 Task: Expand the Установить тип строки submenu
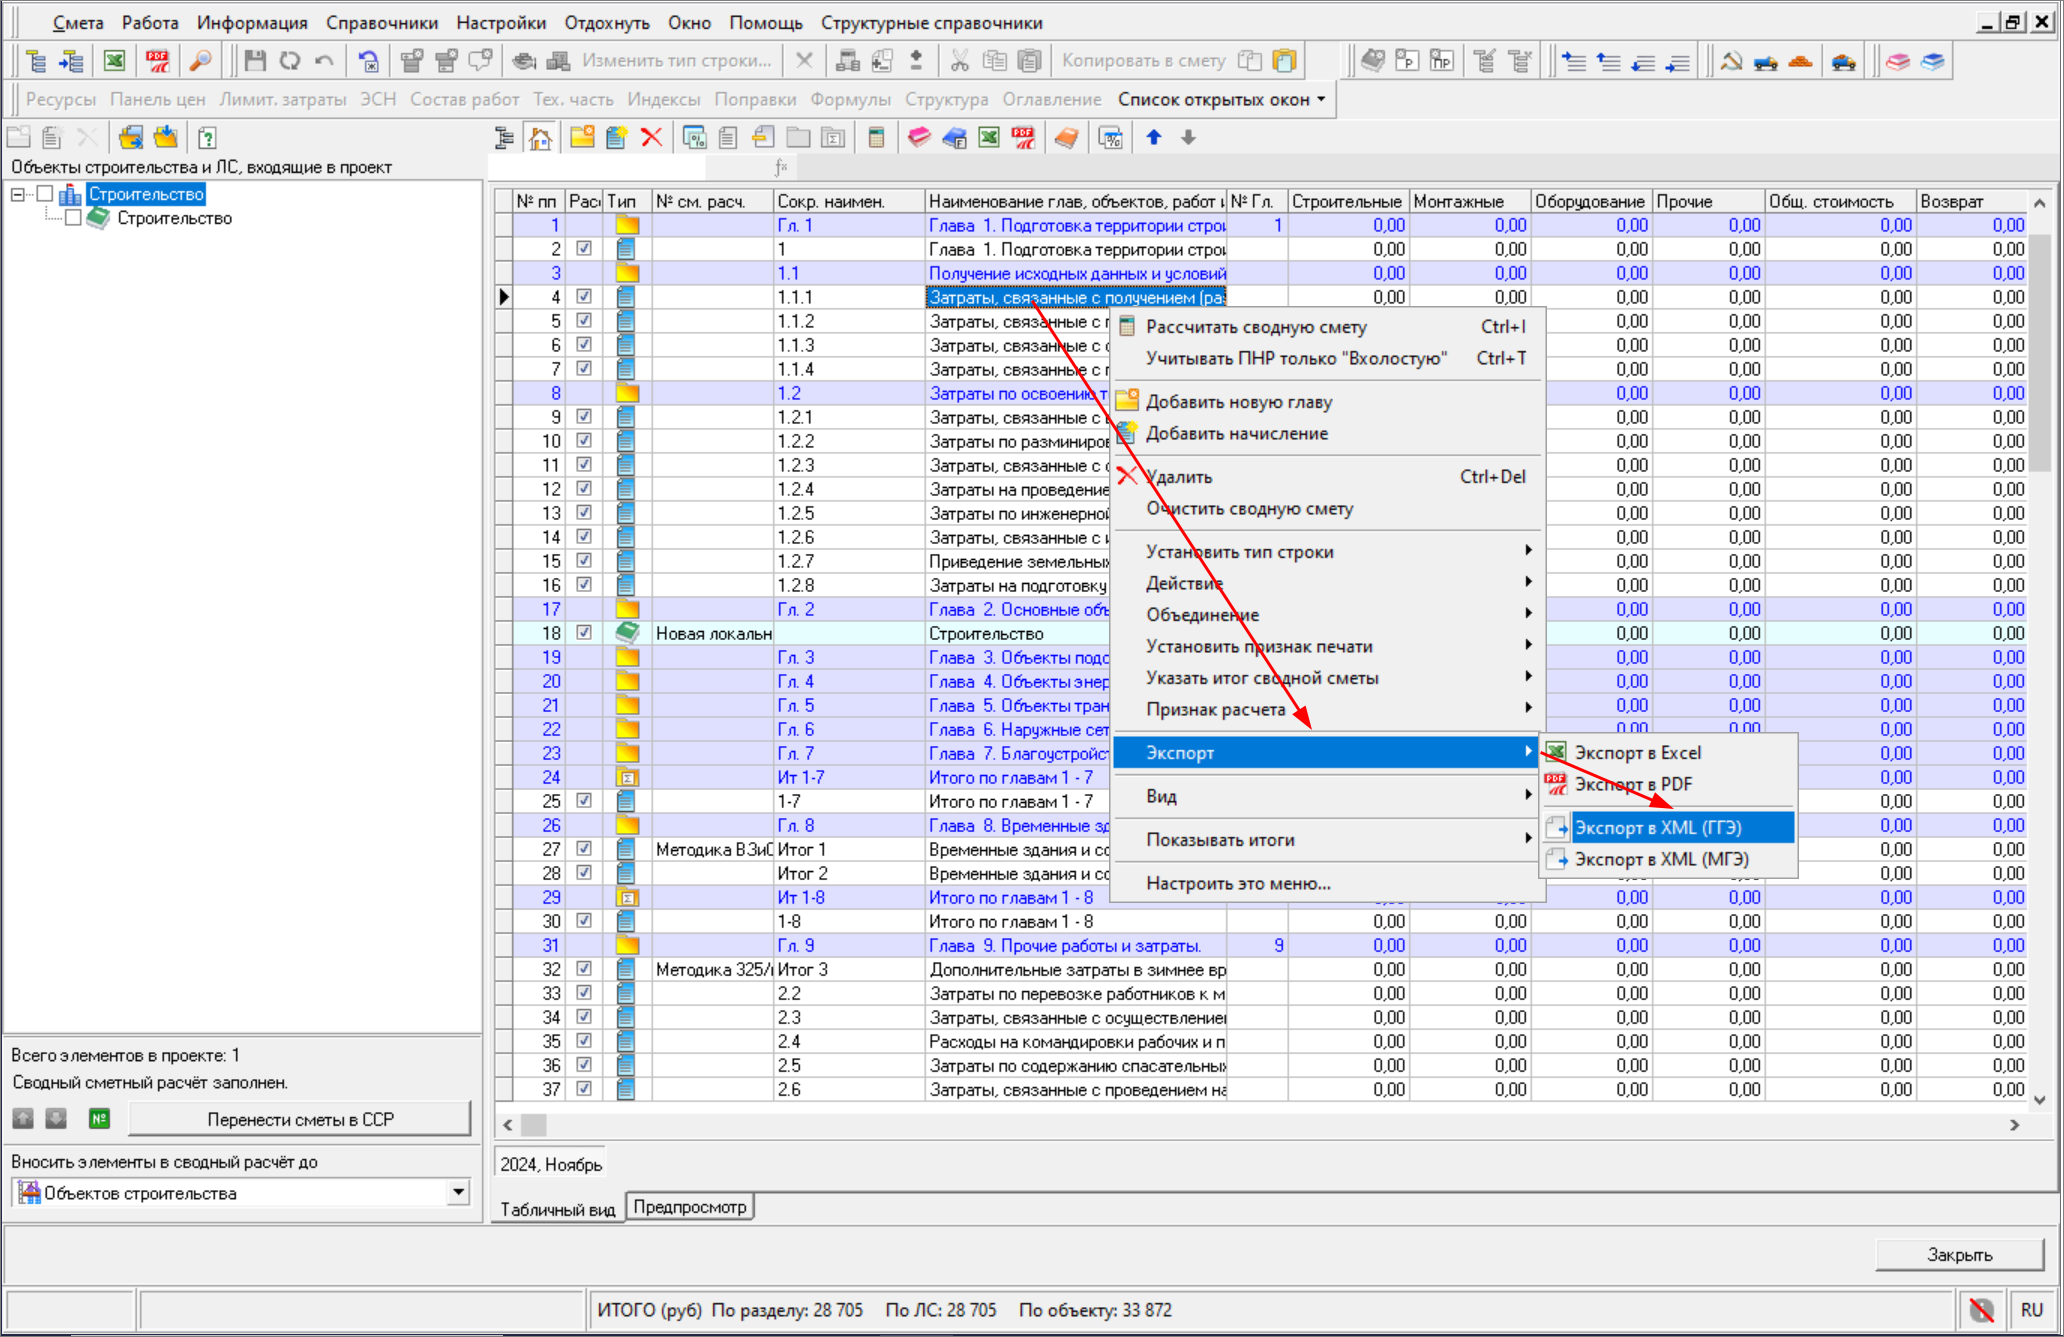(x=1328, y=552)
